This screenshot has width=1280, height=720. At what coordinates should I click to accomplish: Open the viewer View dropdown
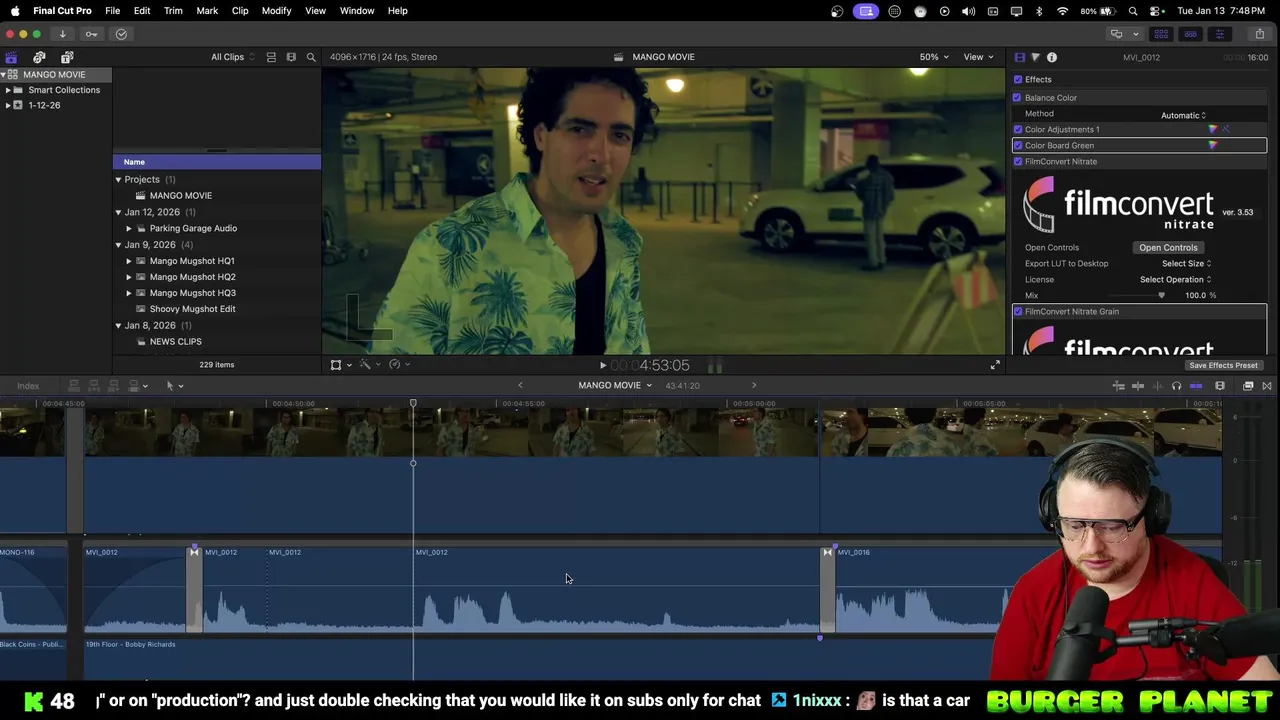(977, 57)
